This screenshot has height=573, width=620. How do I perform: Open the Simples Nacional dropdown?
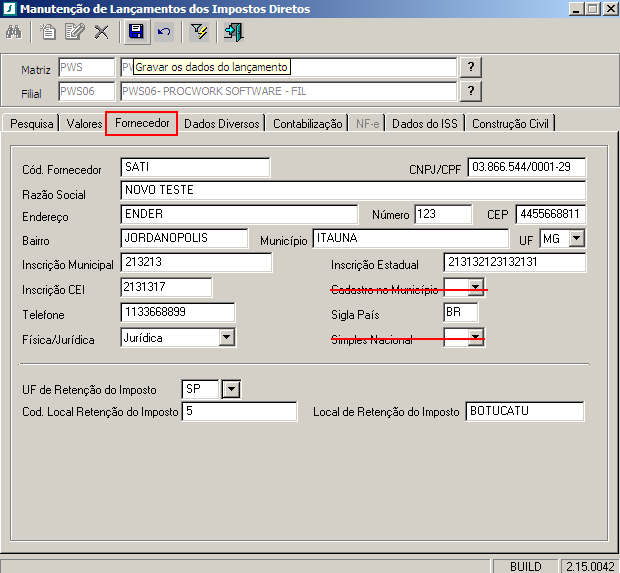click(x=477, y=338)
